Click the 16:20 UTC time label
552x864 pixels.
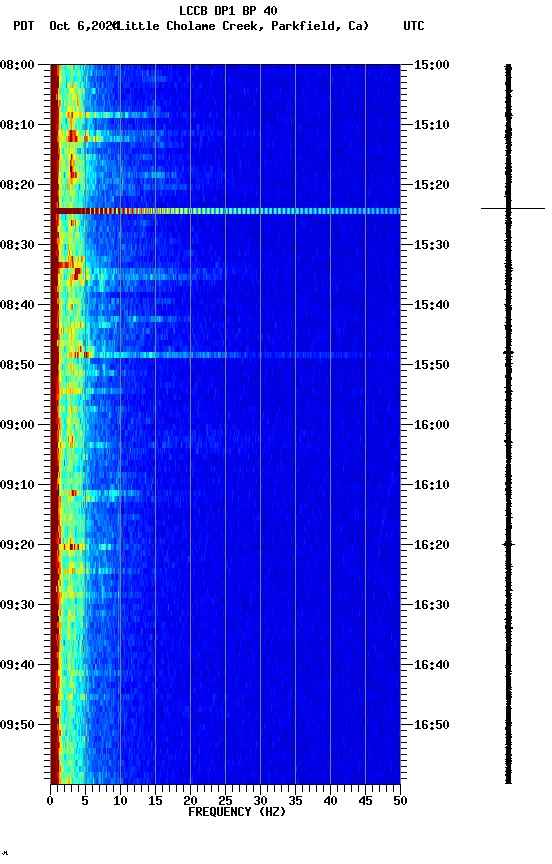pos(432,545)
